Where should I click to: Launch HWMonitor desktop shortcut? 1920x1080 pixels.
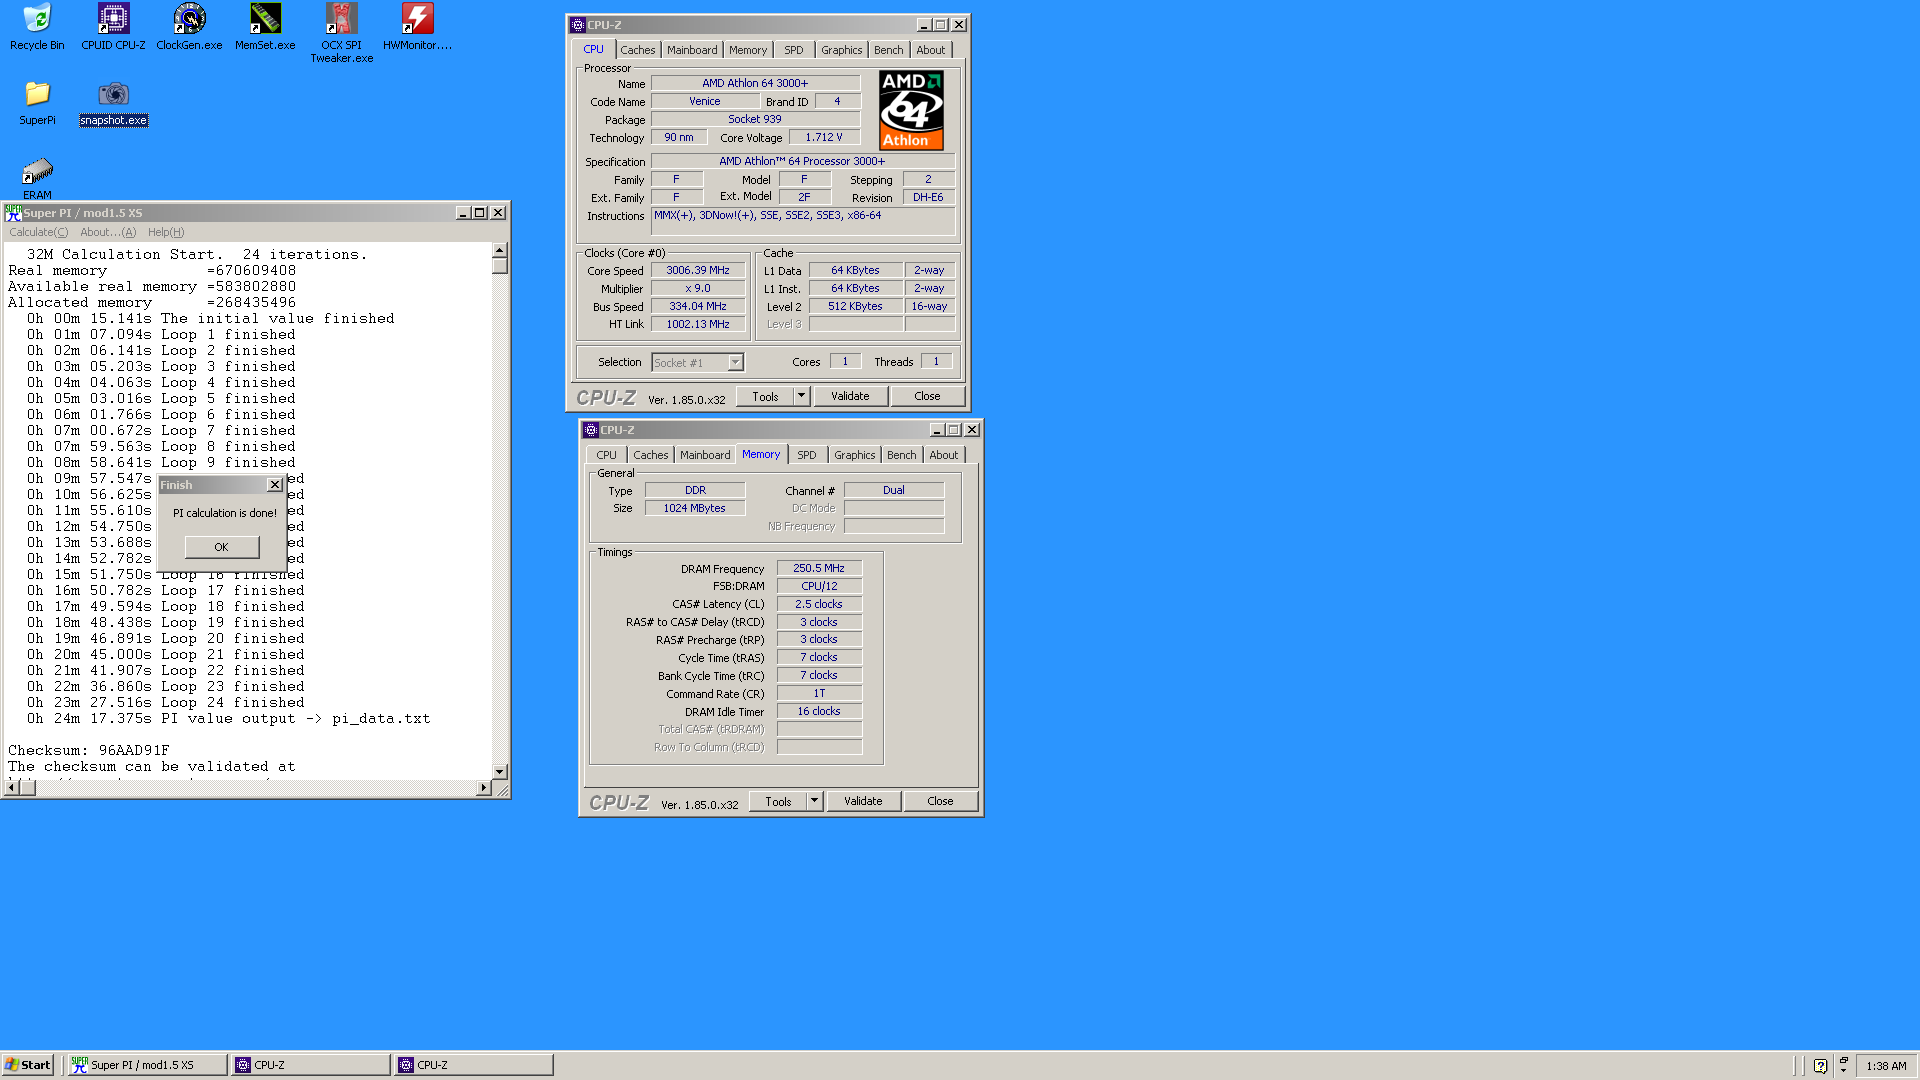coord(417,27)
